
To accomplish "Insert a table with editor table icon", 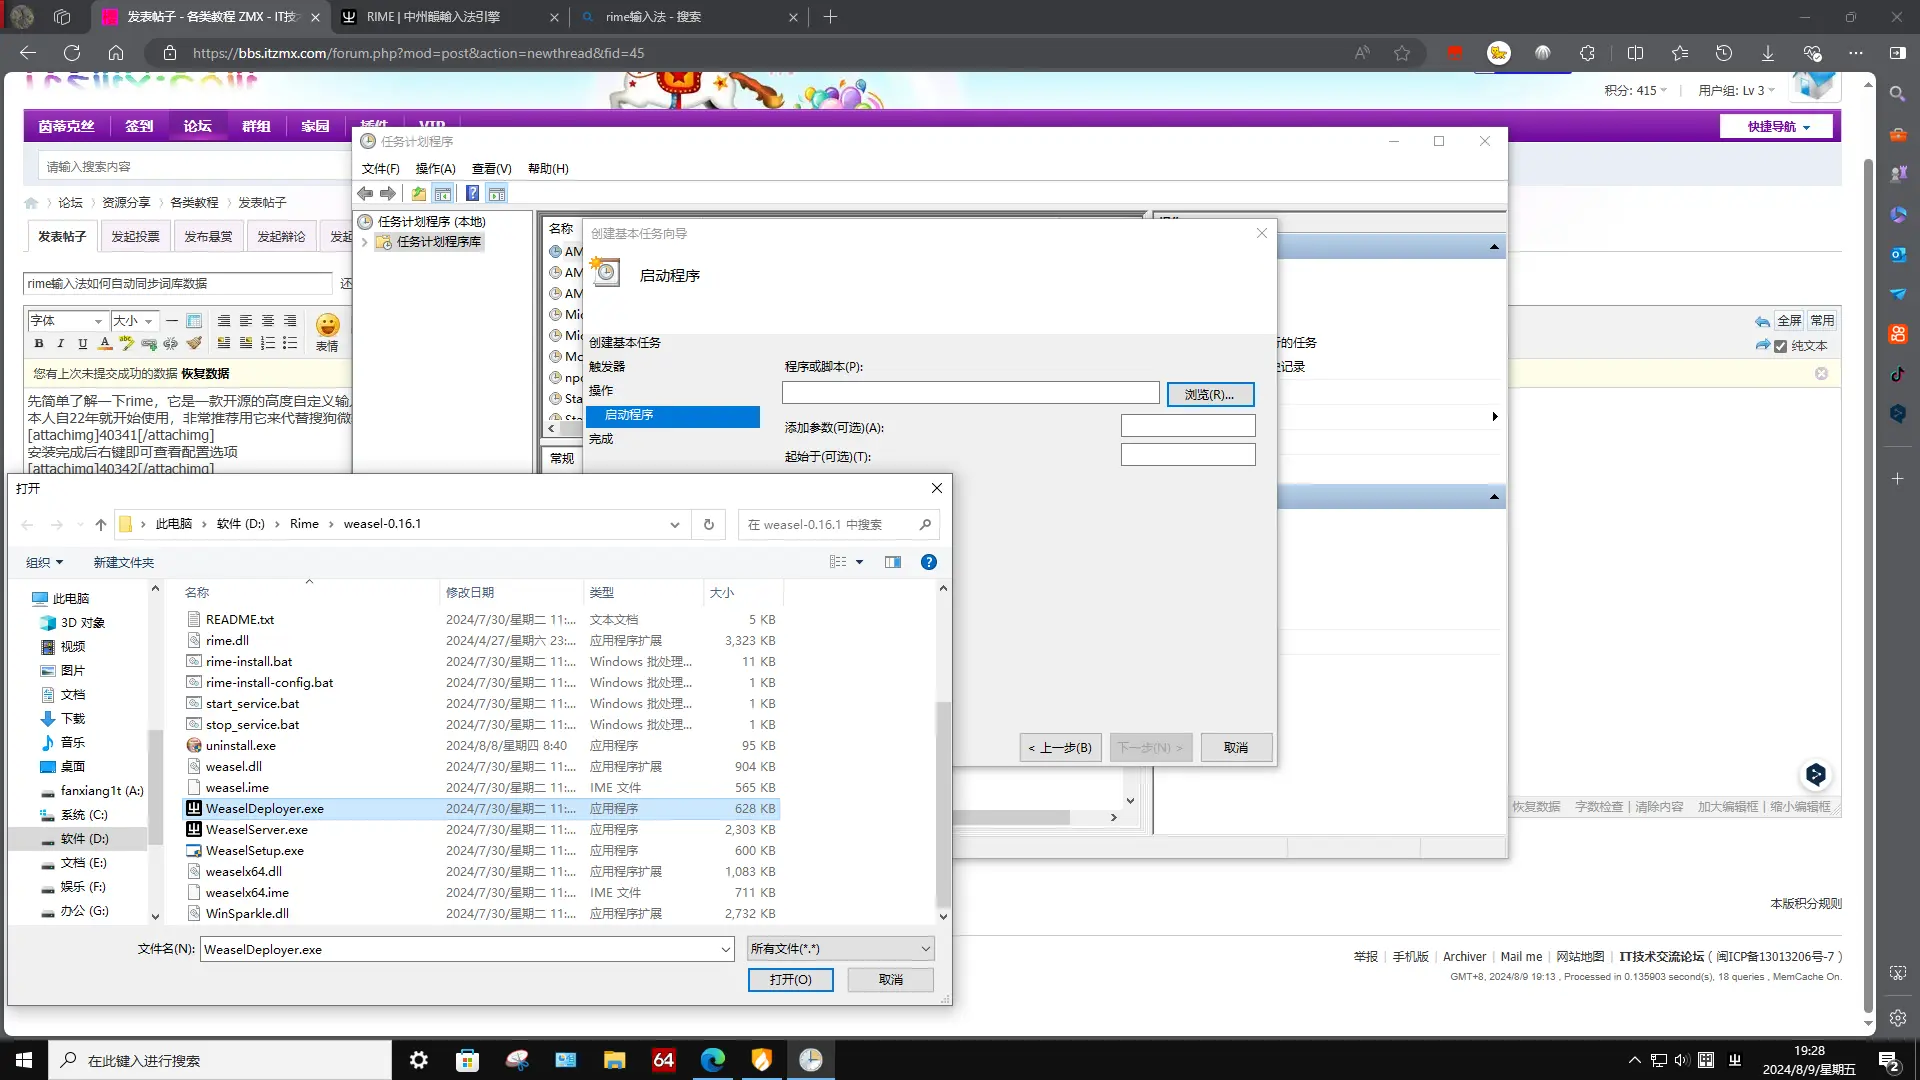I will (194, 321).
